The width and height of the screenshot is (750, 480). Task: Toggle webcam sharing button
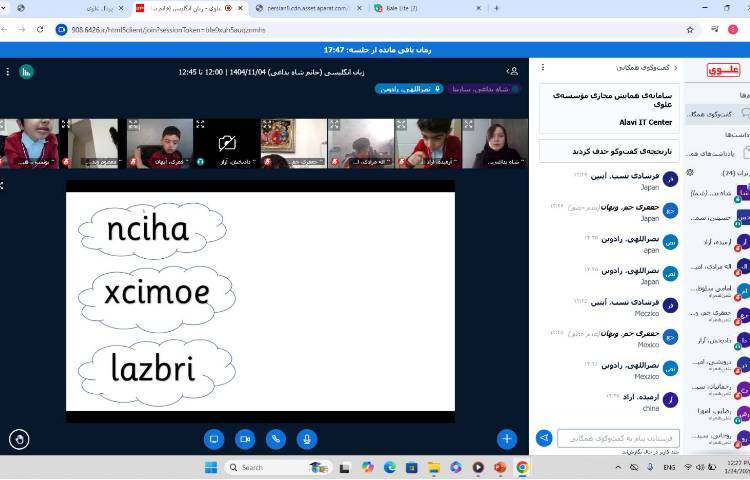(245, 439)
